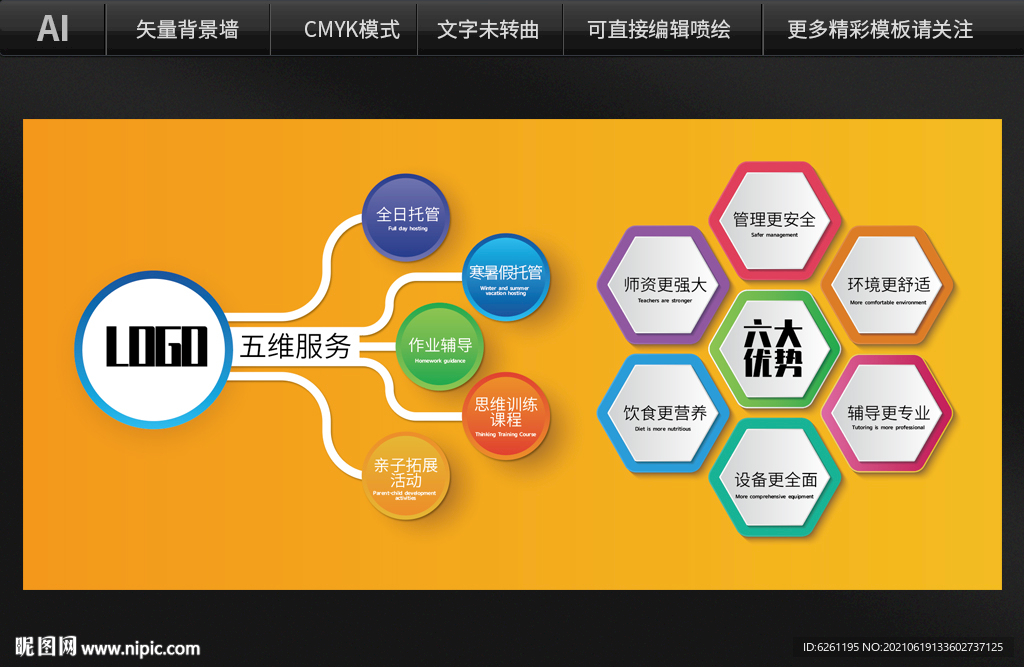
Task: Click the 环境更舒适 hexagon
Action: tap(888, 285)
